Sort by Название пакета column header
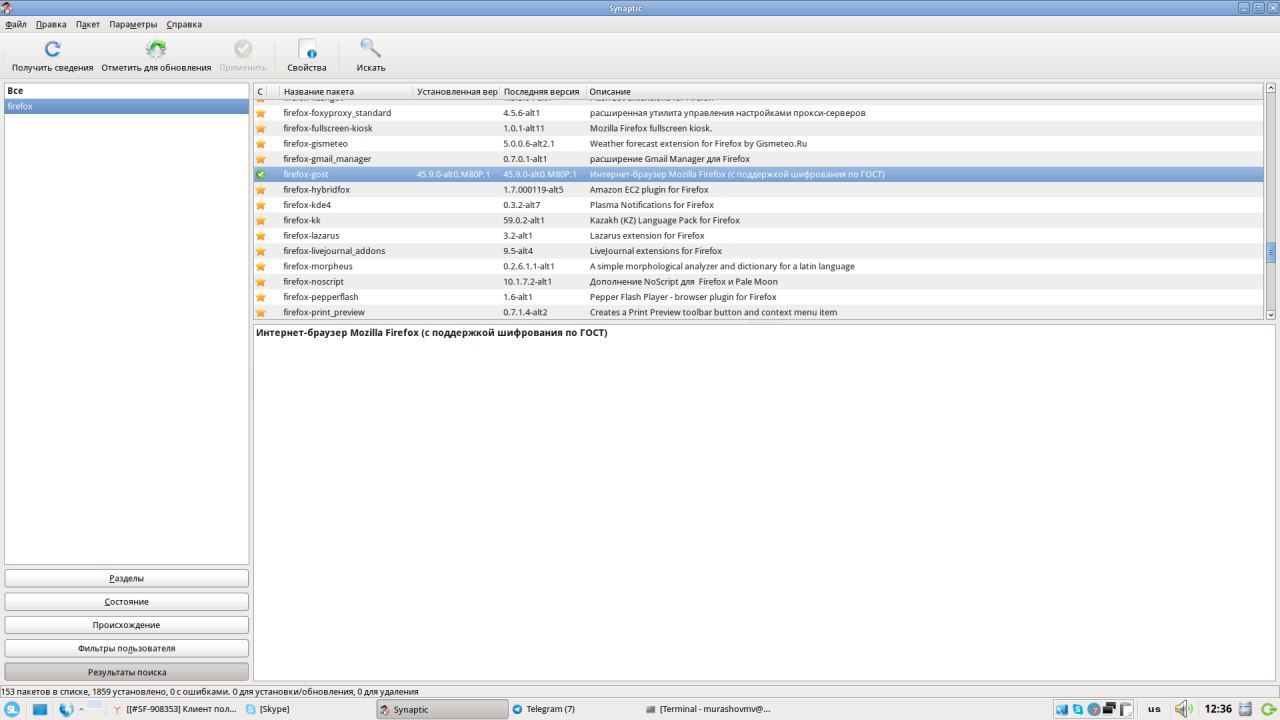1280x720 pixels. click(x=346, y=91)
